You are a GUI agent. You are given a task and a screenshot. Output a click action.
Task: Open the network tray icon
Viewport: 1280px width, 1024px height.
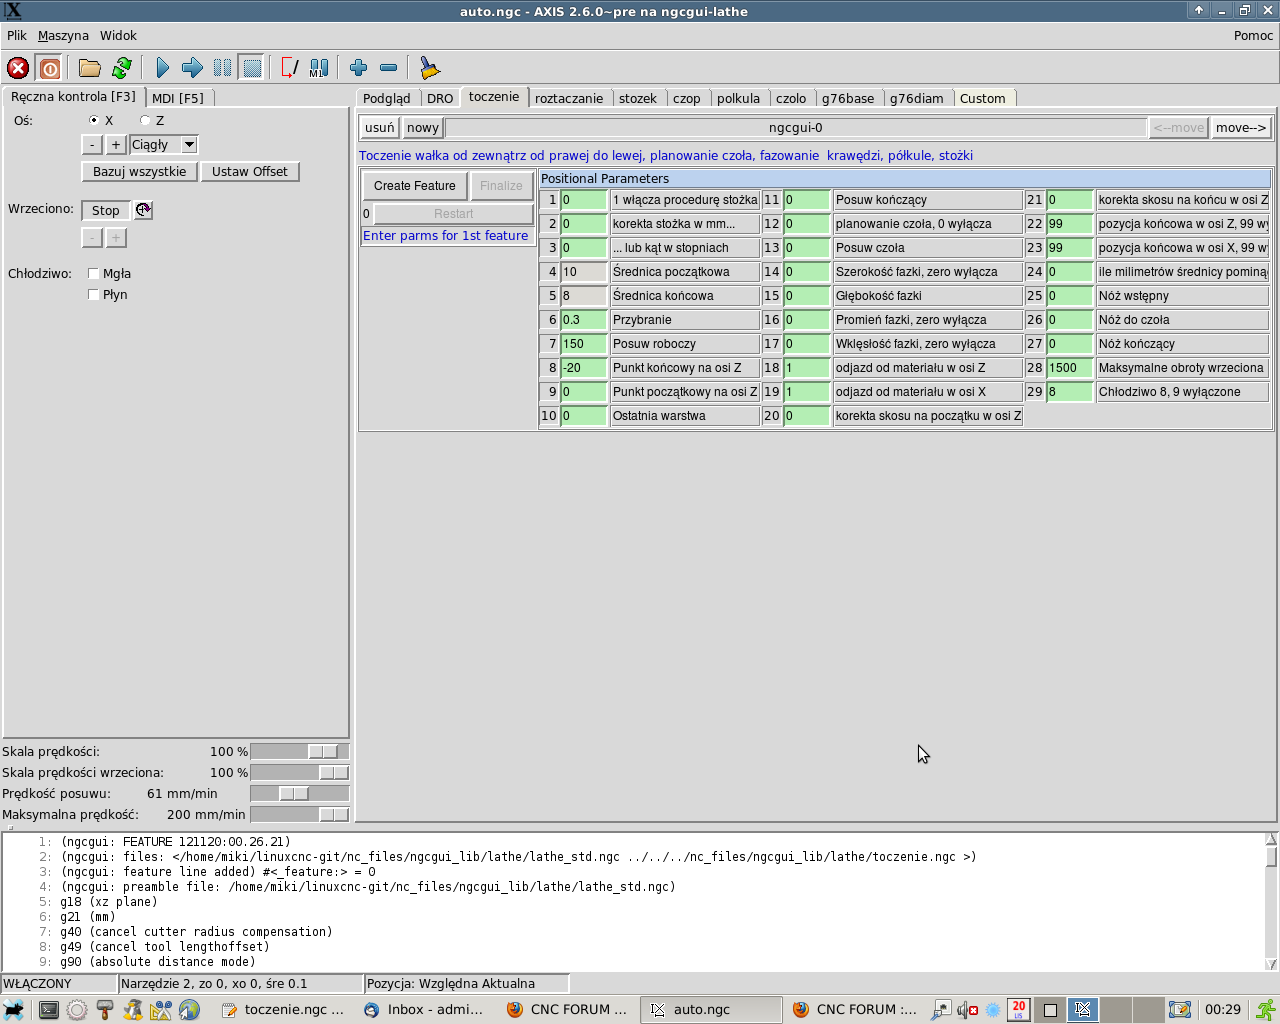click(941, 1010)
